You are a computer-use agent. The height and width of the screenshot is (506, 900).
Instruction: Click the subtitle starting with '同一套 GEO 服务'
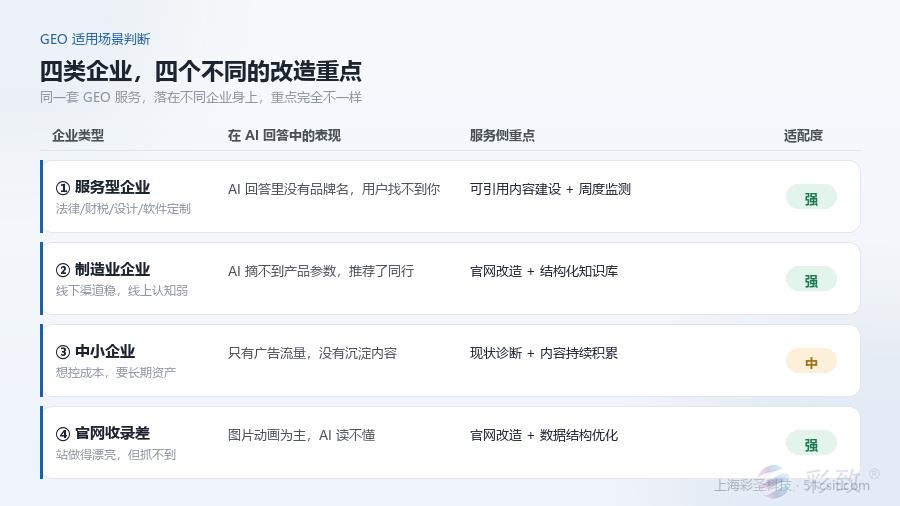(x=200, y=98)
